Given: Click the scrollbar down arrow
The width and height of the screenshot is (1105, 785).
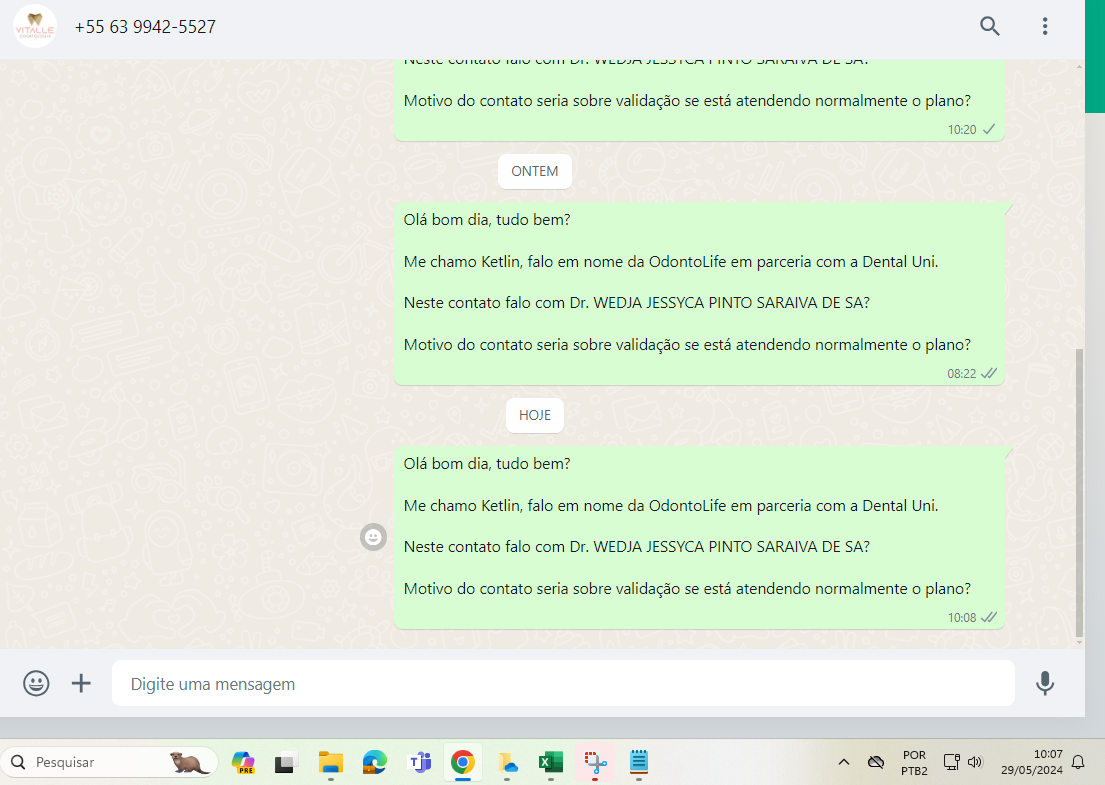Looking at the screenshot, I should (x=1079, y=642).
